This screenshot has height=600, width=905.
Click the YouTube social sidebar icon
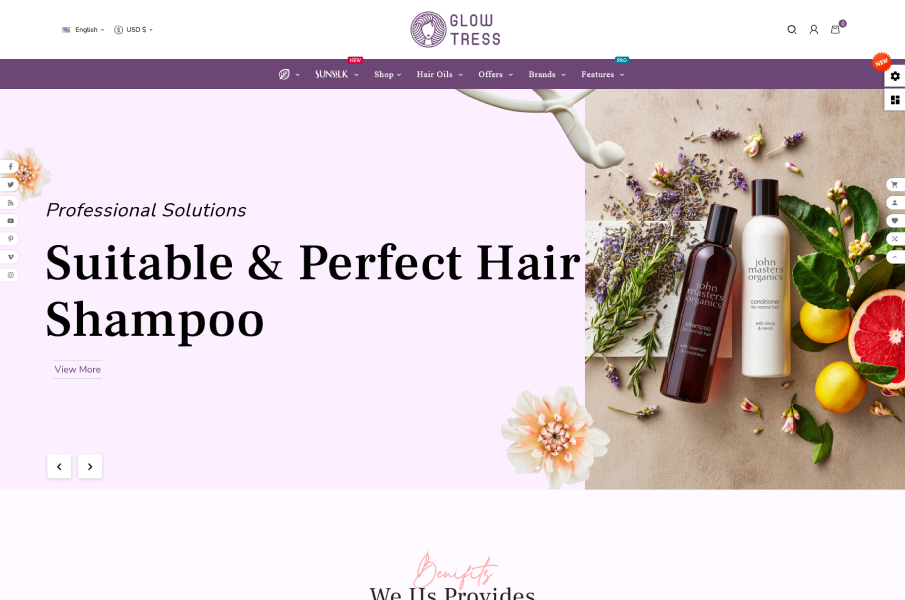tap(10, 221)
